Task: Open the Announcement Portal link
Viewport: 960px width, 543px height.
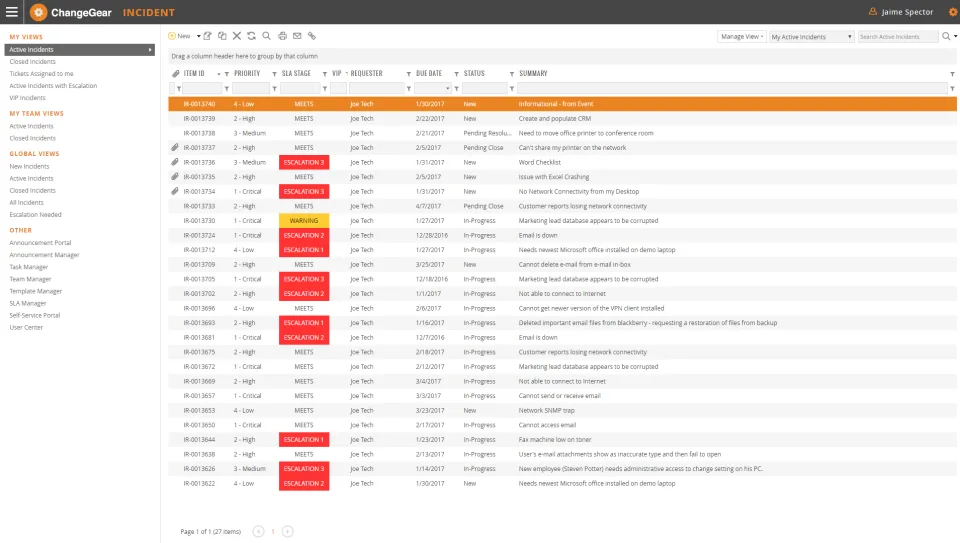Action: (40, 243)
